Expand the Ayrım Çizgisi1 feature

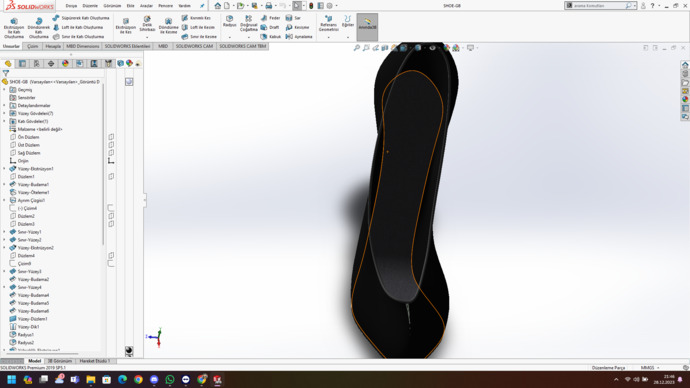[x=4, y=201]
